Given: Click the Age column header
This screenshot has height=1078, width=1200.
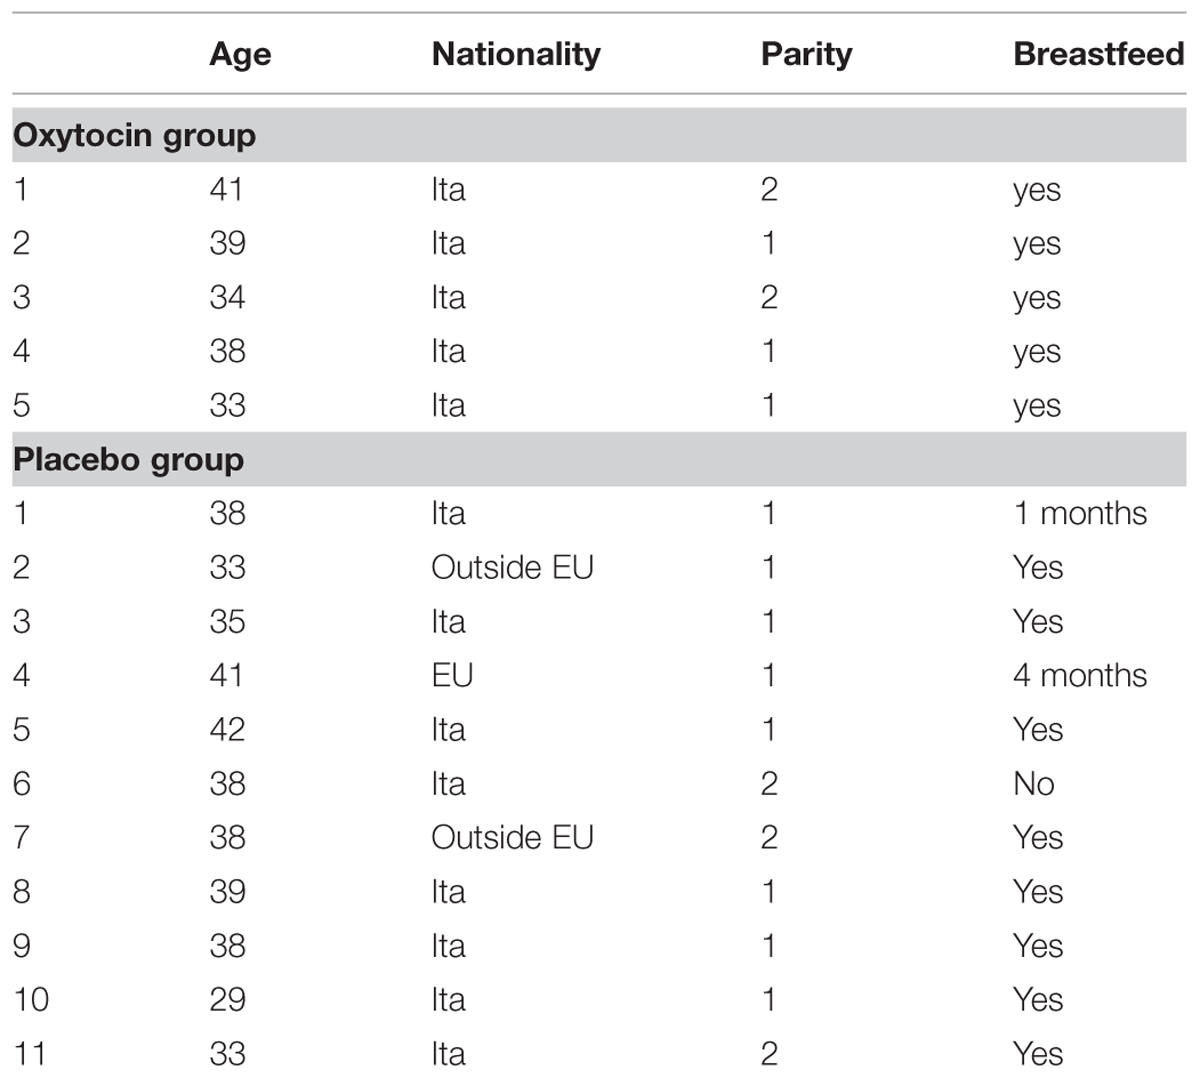Looking at the screenshot, I should click(x=240, y=55).
